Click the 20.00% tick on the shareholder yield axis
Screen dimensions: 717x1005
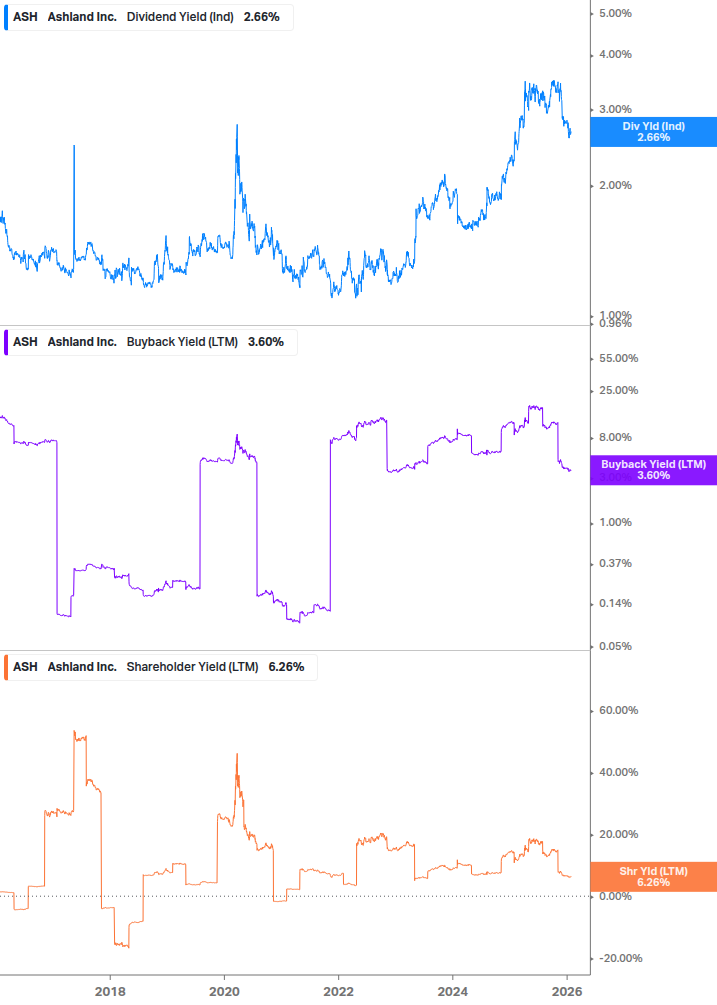click(618, 835)
